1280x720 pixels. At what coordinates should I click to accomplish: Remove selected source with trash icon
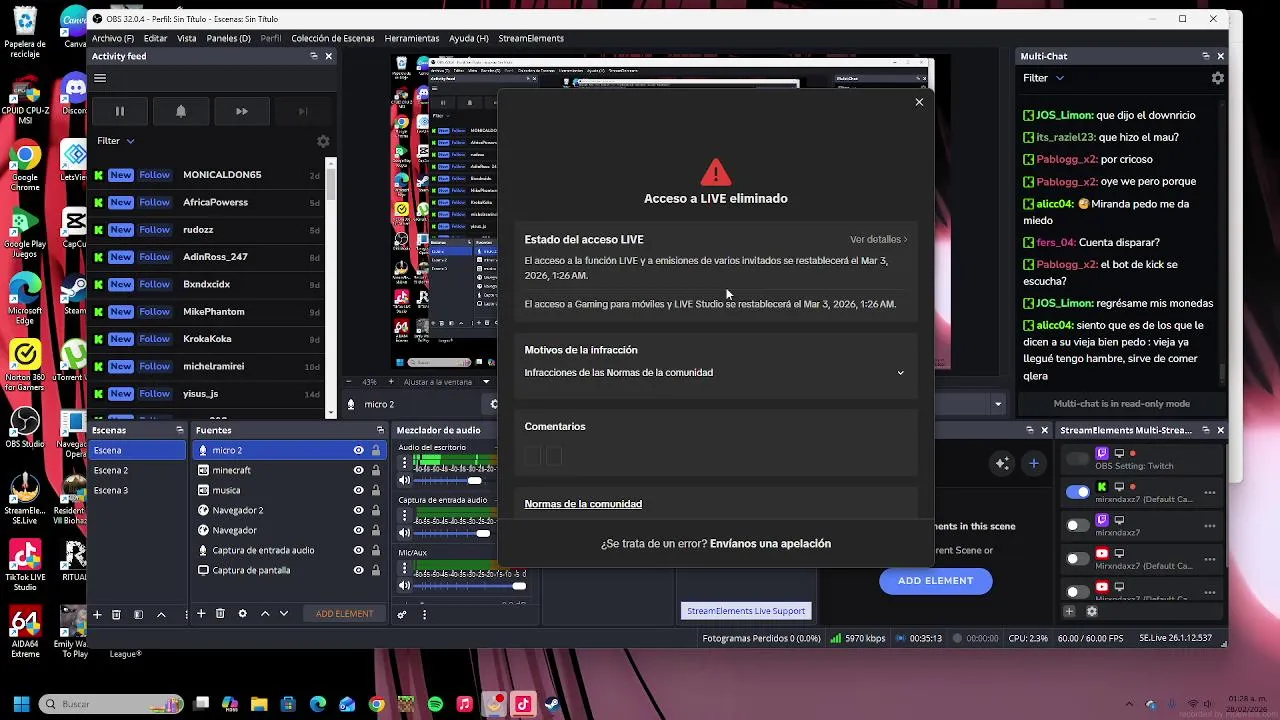pyautogui.click(x=220, y=614)
